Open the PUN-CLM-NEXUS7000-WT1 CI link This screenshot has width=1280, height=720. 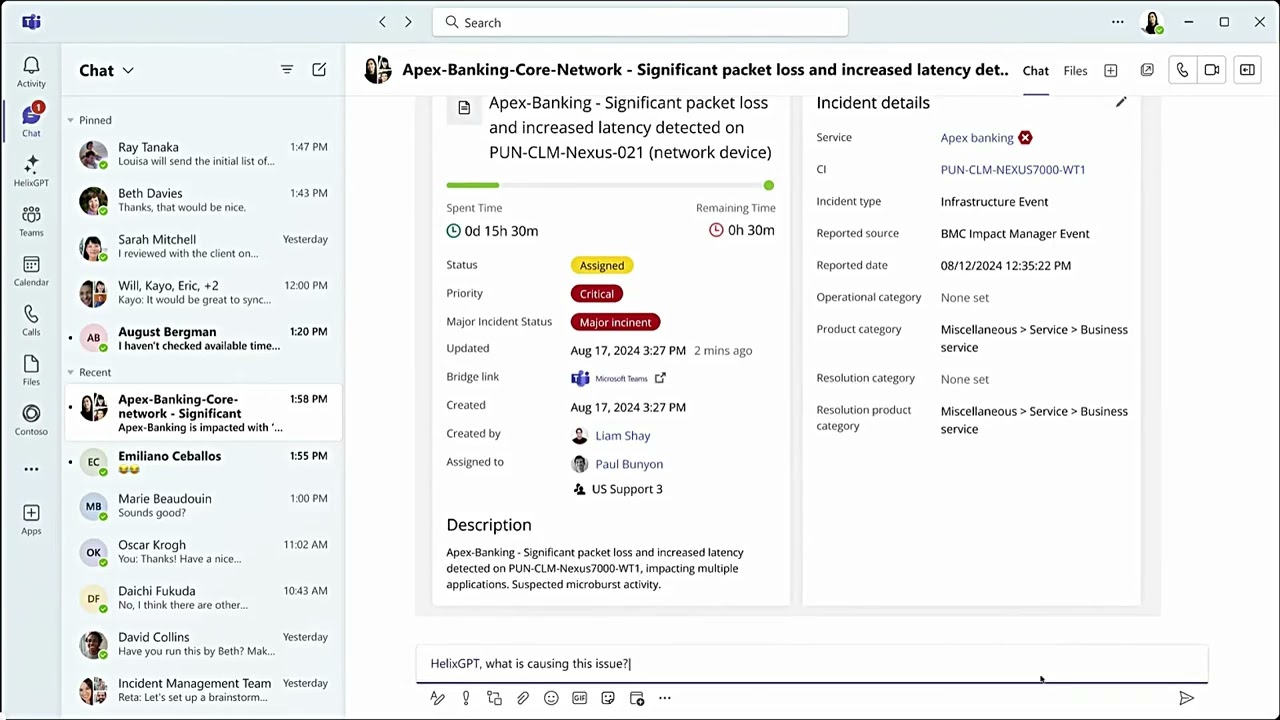click(x=1012, y=170)
